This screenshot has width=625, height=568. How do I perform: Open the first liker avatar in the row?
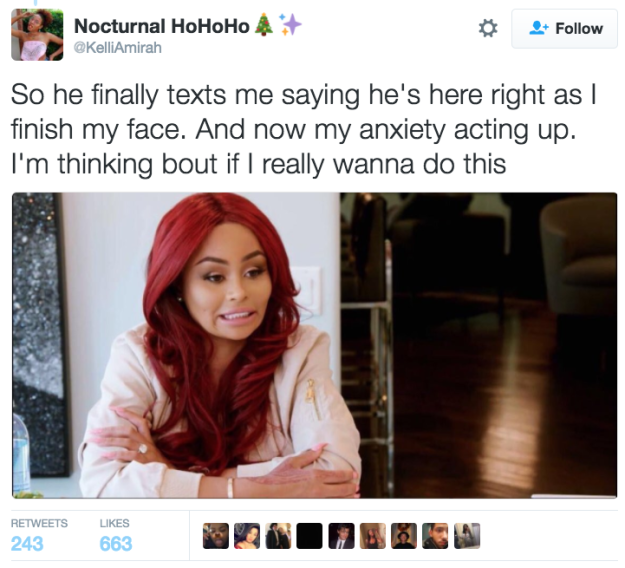[x=216, y=536]
